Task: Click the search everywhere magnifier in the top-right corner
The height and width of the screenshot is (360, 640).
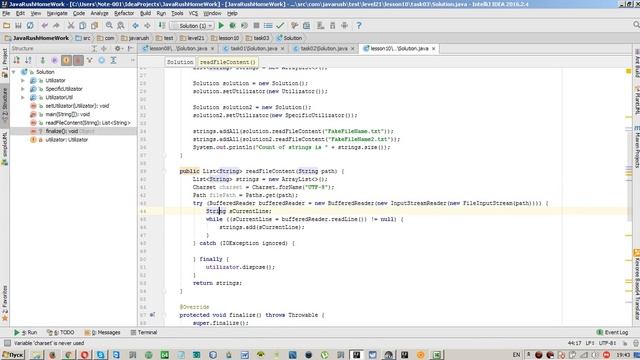Action: [x=636, y=25]
